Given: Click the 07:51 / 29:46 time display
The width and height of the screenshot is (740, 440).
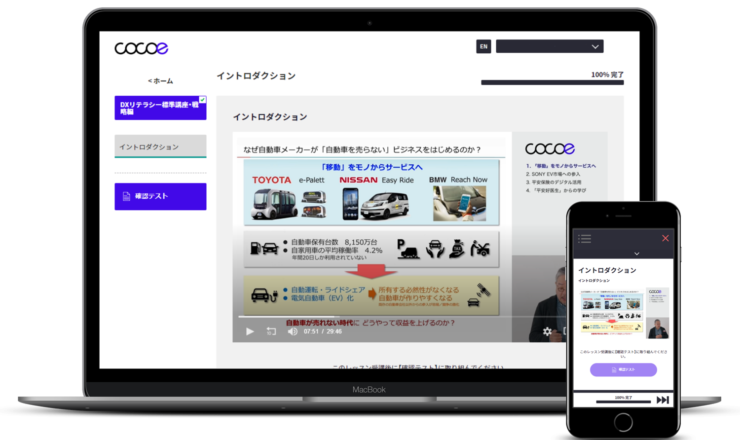Looking at the screenshot, I should 323,331.
